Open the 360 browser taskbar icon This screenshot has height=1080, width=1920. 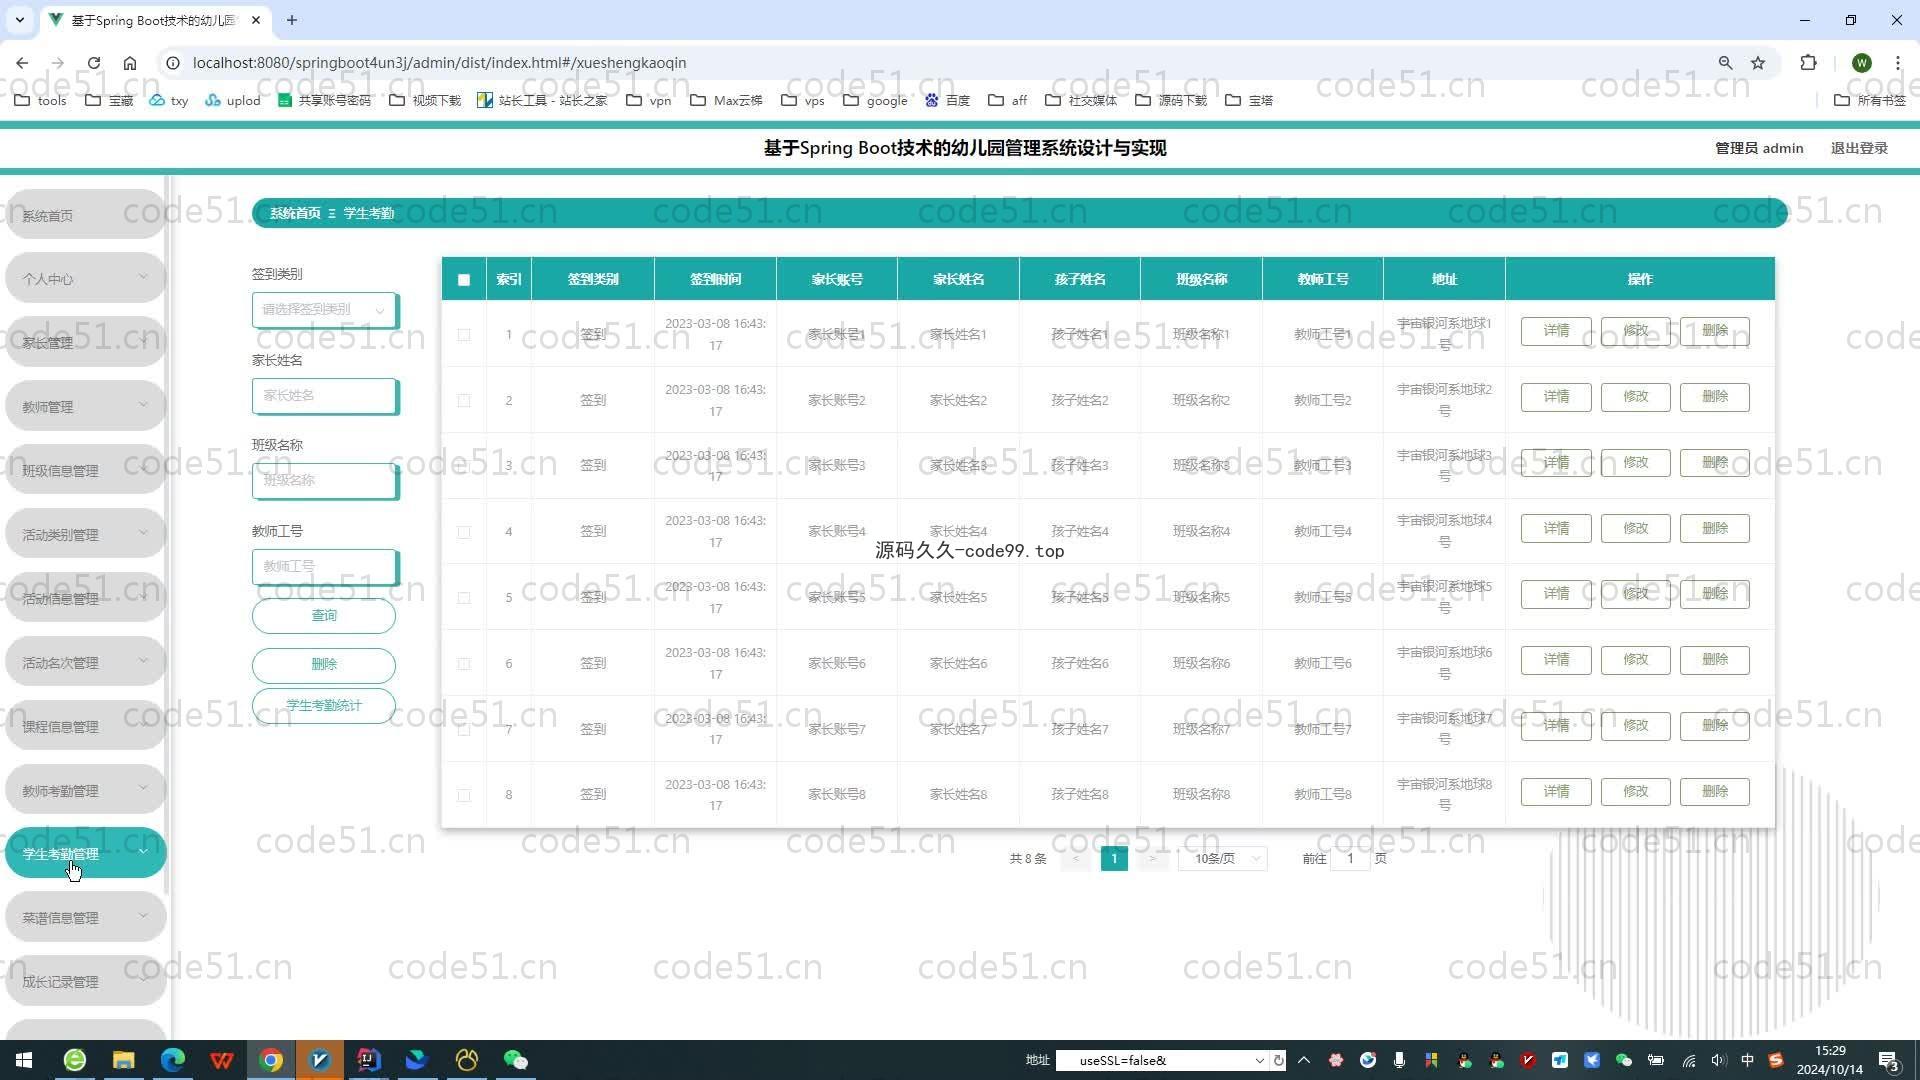click(x=75, y=1060)
